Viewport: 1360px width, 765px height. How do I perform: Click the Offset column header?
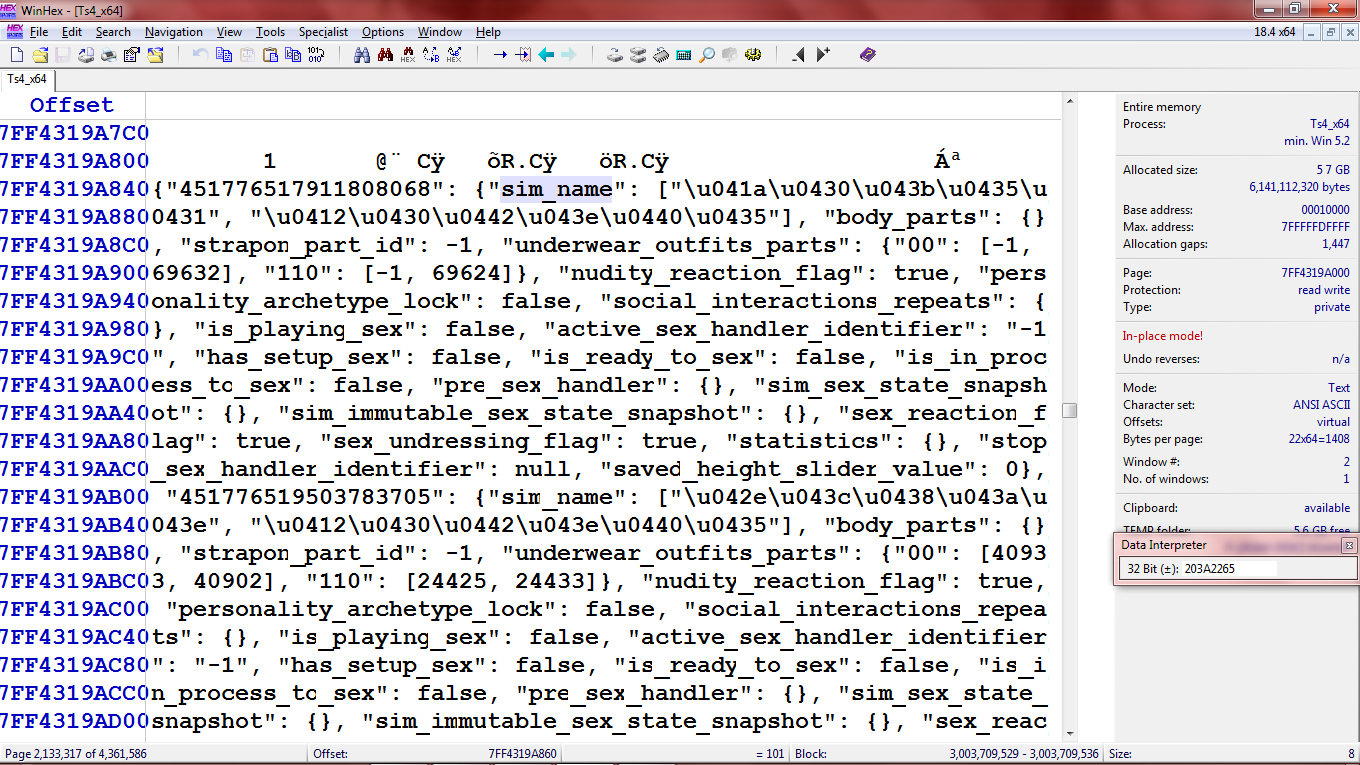tap(72, 105)
